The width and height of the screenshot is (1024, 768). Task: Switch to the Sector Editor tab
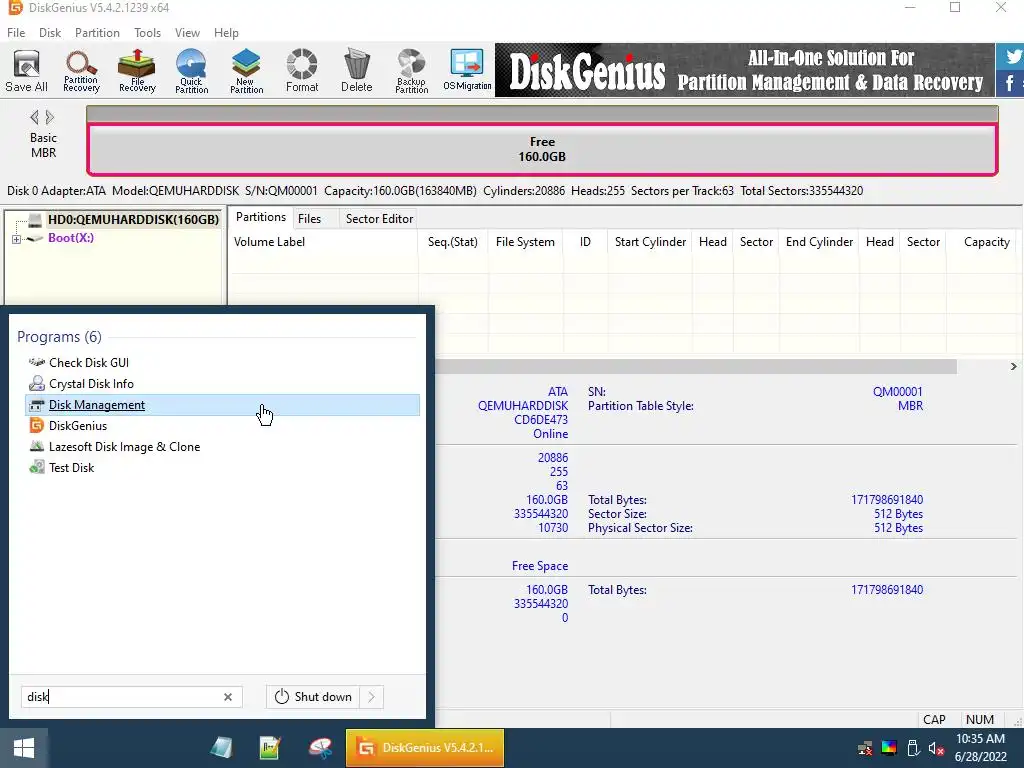[379, 219]
